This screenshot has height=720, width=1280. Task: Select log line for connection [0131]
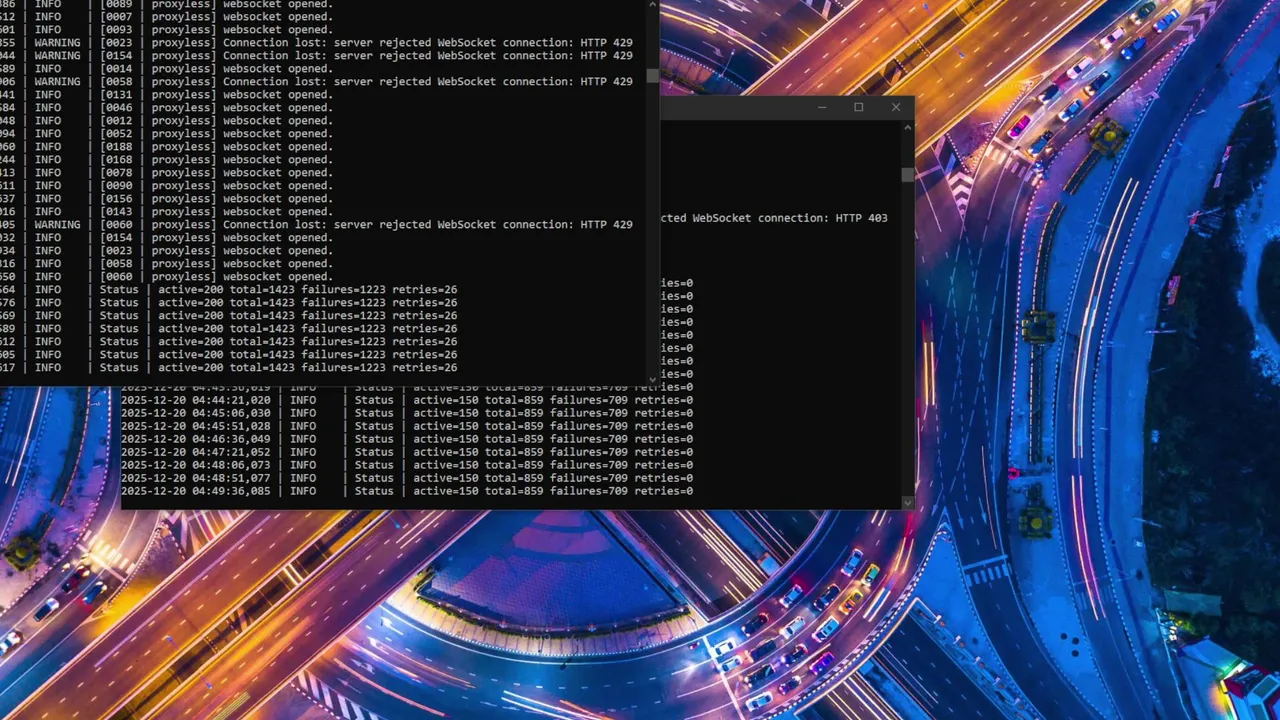(x=166, y=95)
